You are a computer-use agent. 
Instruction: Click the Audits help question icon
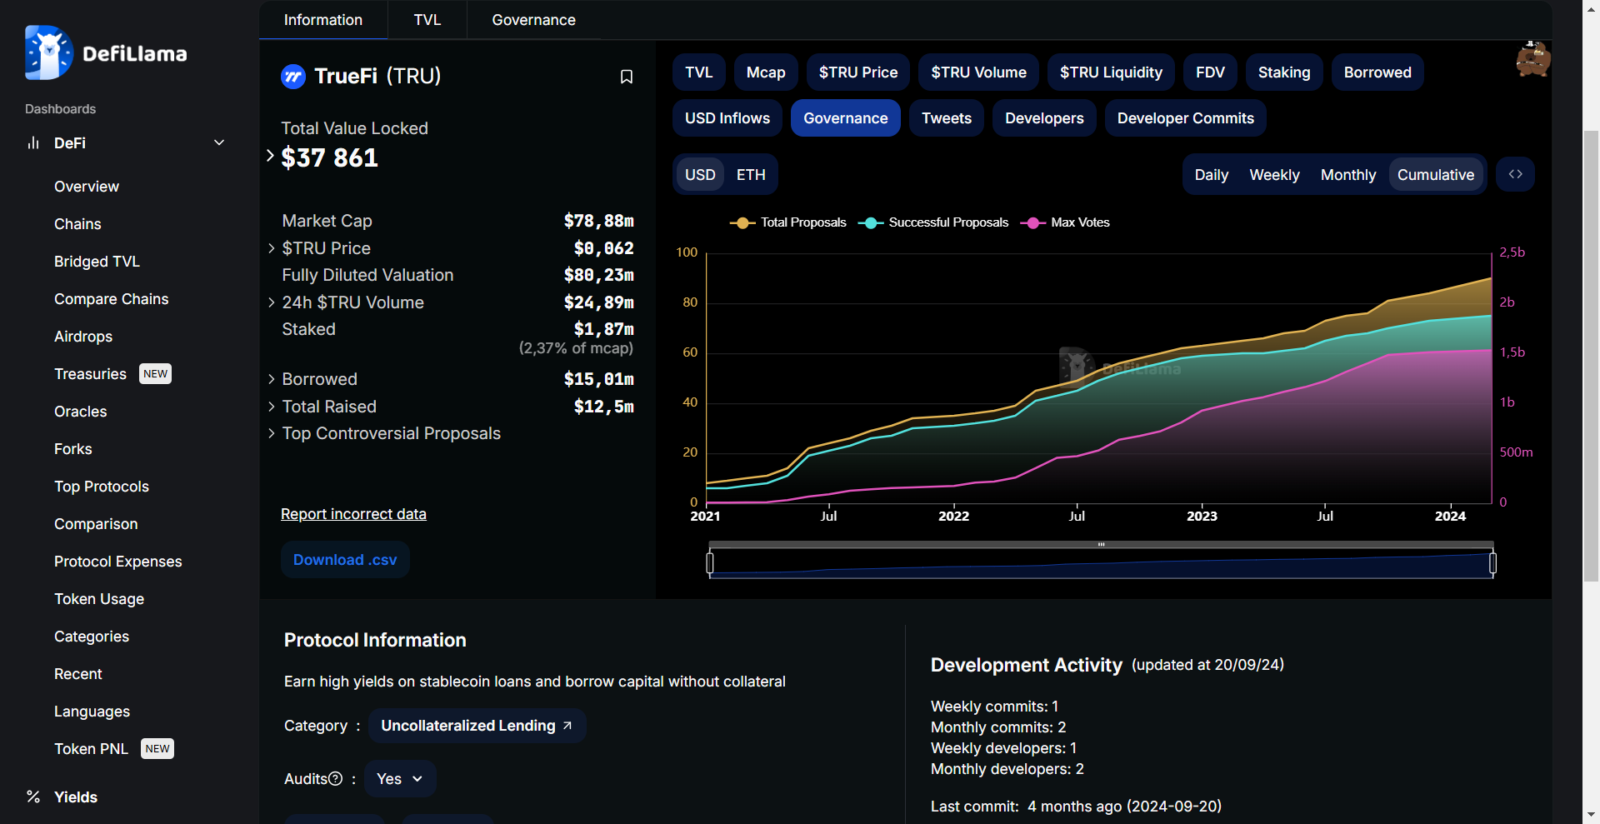336,779
